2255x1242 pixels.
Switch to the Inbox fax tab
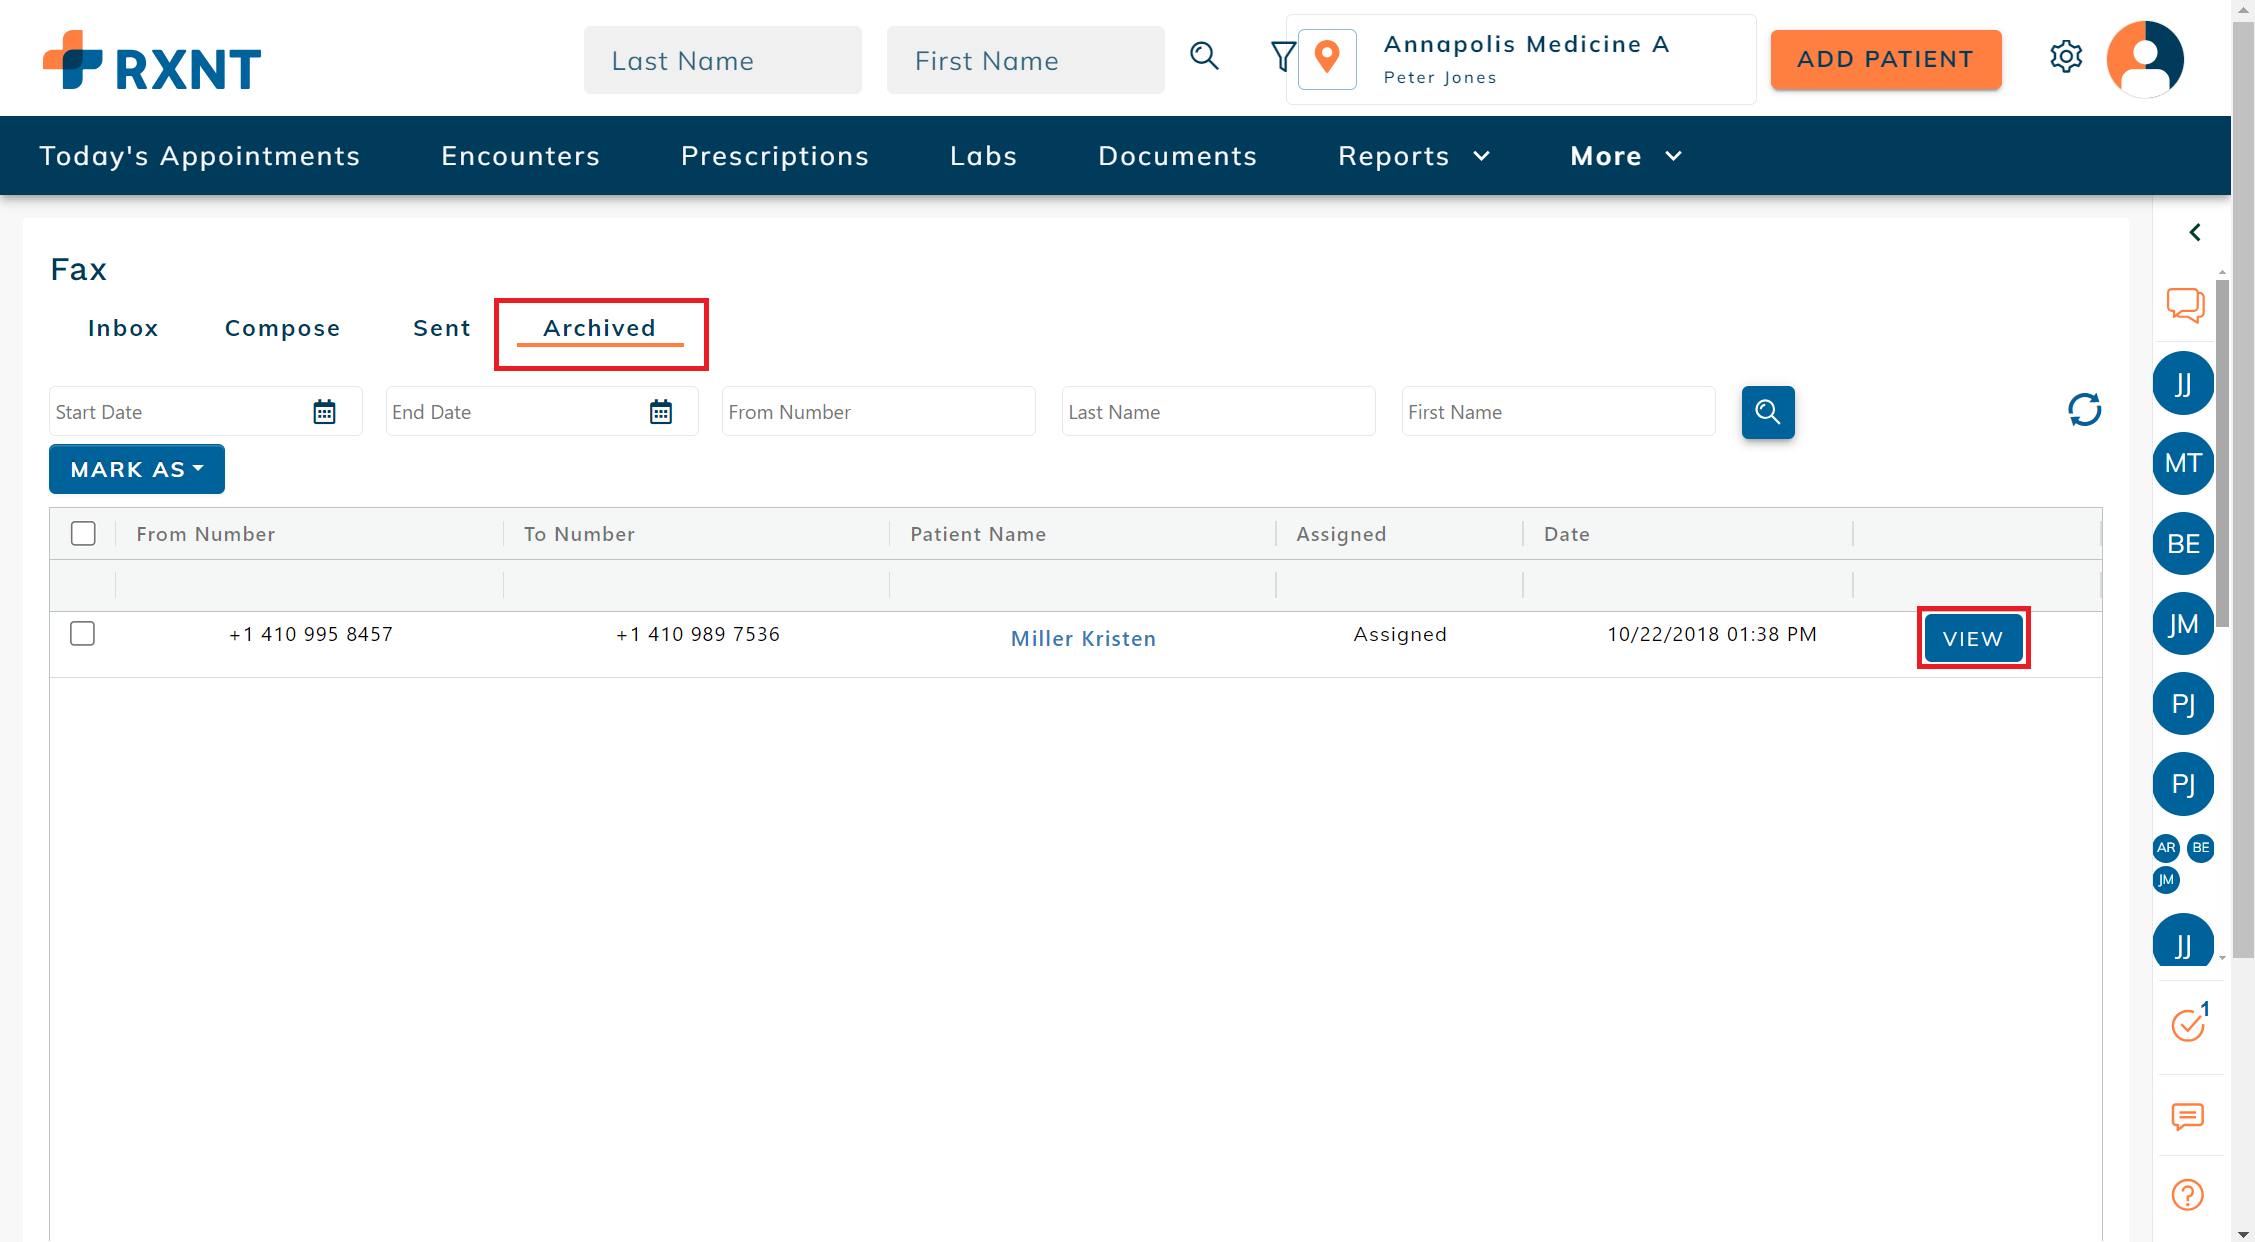(123, 329)
